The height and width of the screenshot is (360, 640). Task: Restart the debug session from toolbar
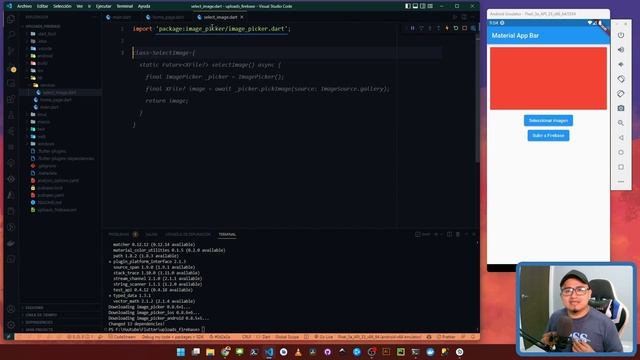[x=456, y=28]
